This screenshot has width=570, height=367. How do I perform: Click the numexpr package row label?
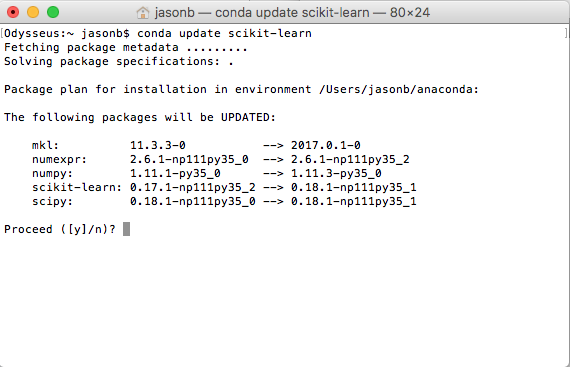pos(59,160)
